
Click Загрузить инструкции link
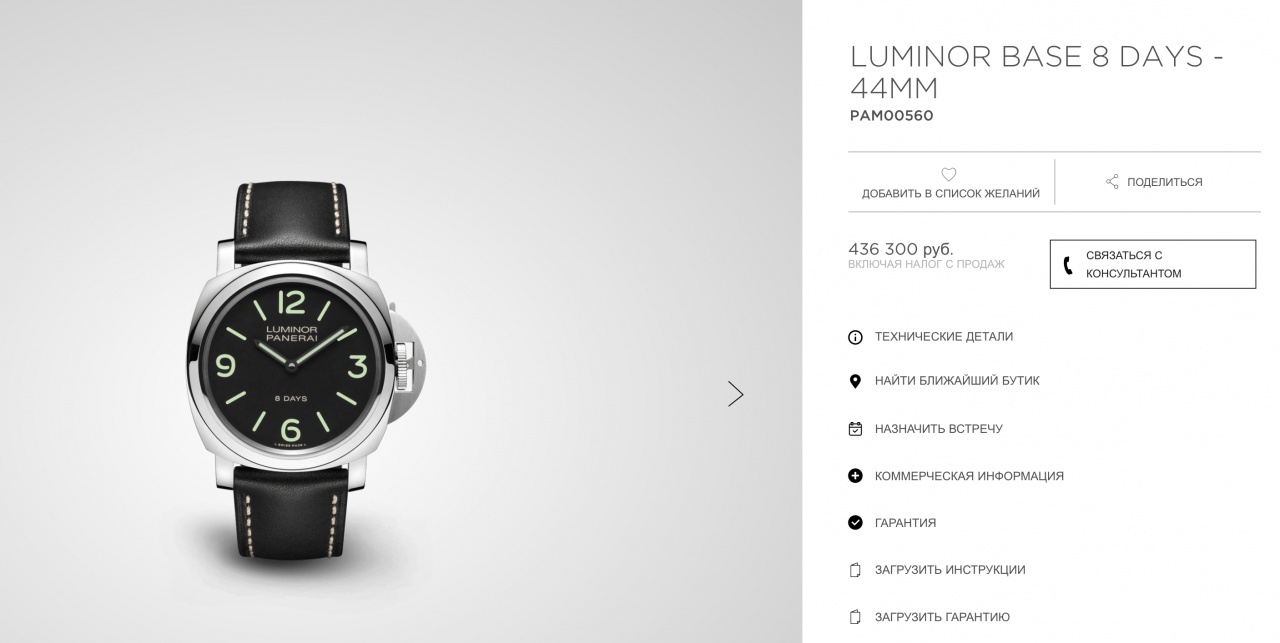pyautogui.click(x=950, y=570)
